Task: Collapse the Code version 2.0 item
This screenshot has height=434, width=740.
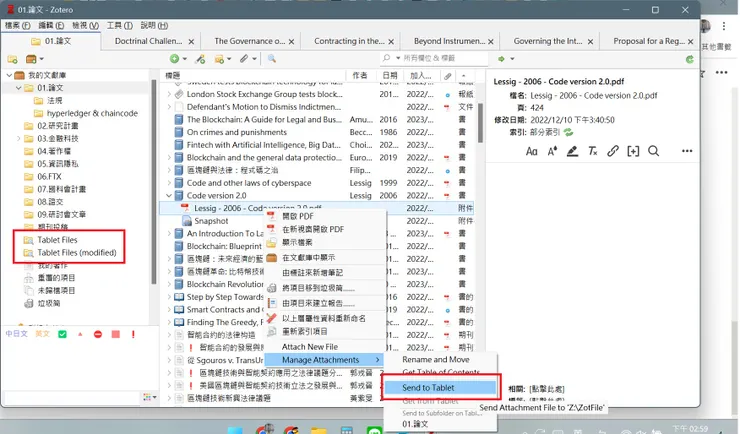Action: (x=169, y=195)
